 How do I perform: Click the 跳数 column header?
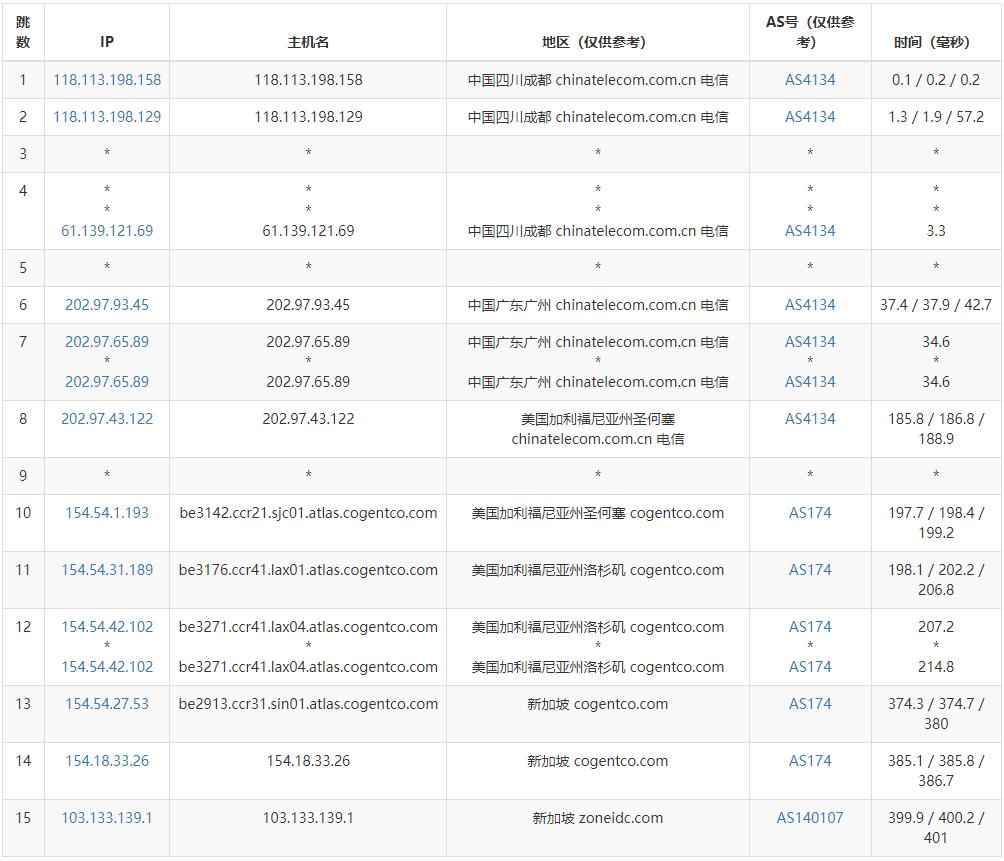coord(23,32)
